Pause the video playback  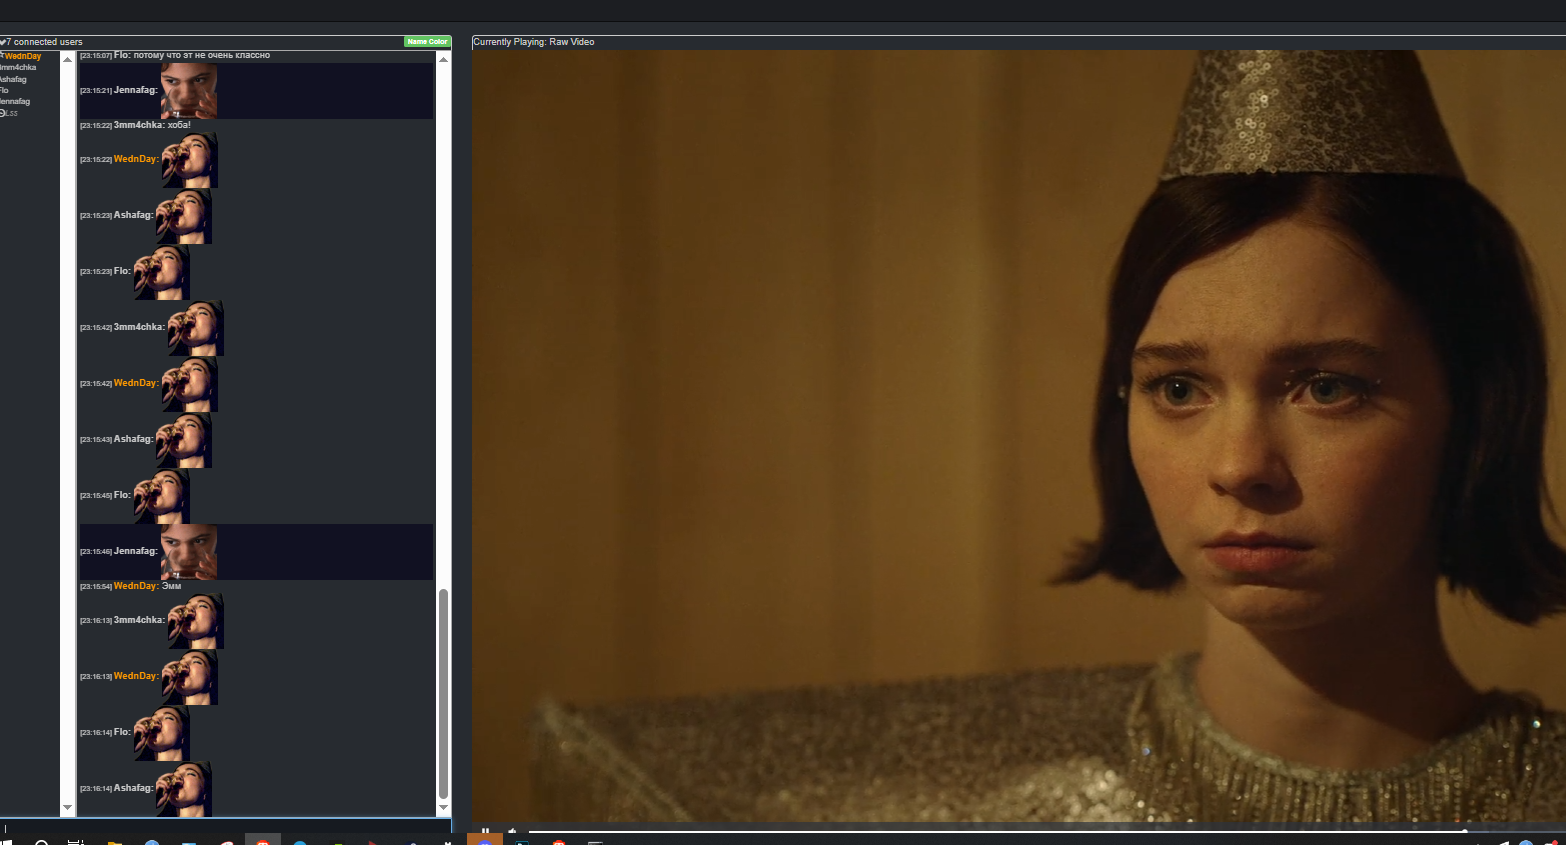pos(485,831)
